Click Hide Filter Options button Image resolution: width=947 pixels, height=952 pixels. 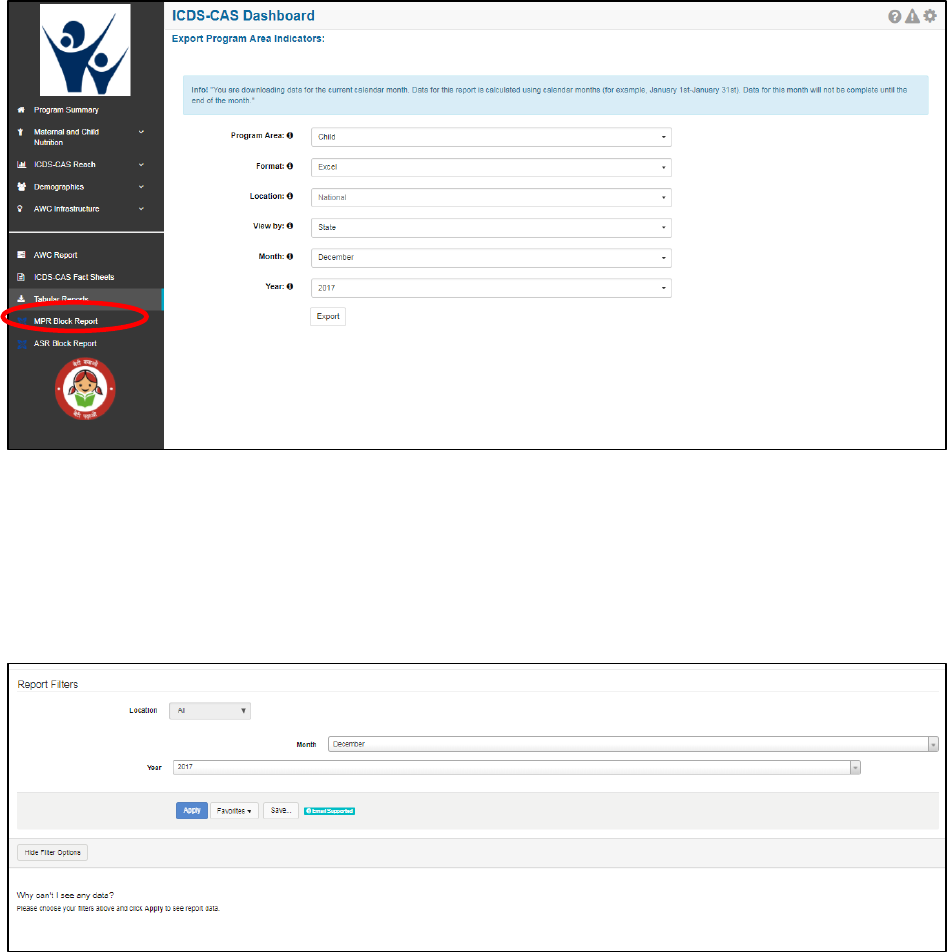52,852
